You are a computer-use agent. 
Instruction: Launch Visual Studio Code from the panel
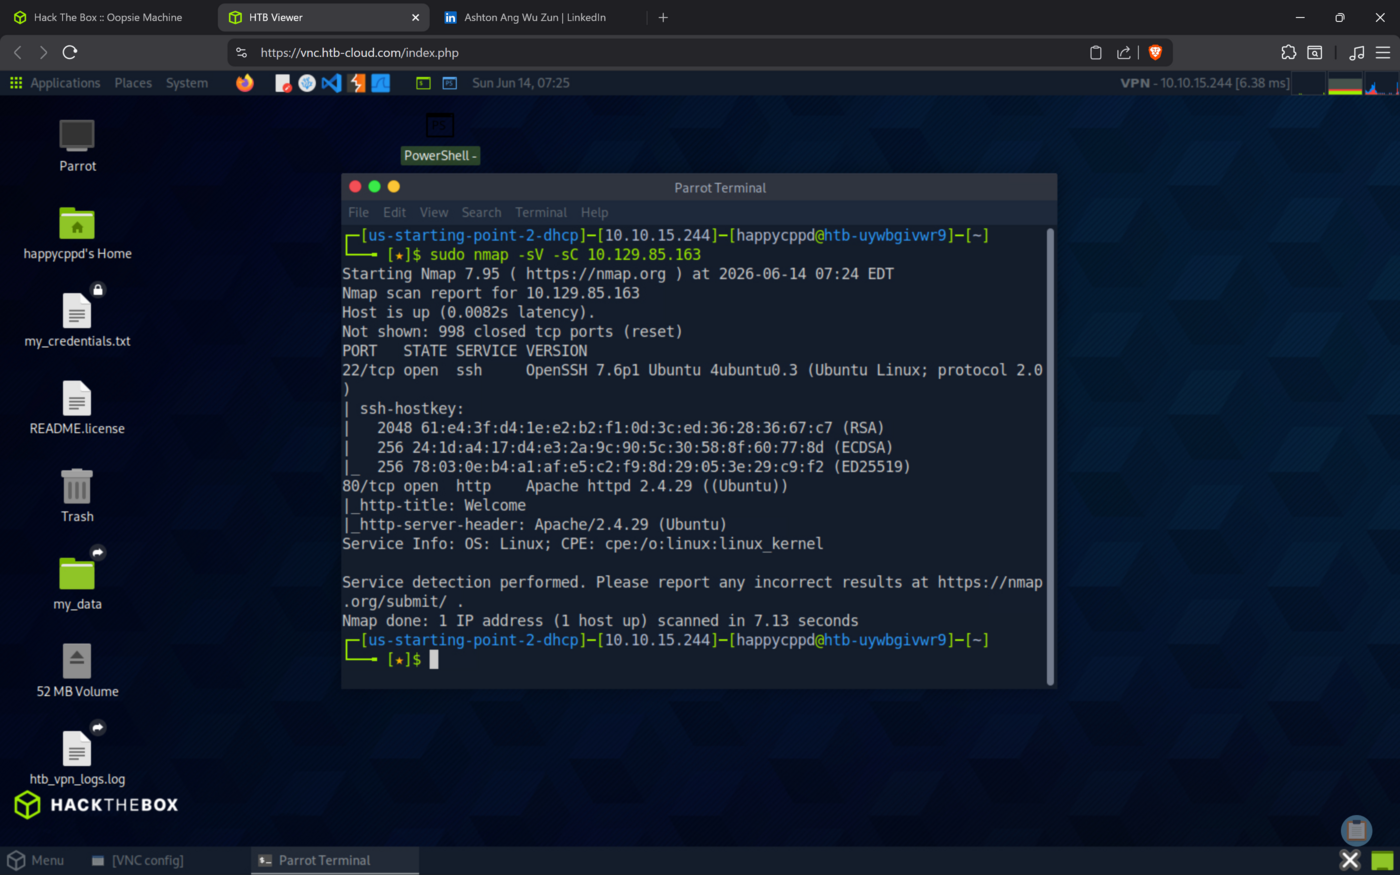[331, 83]
